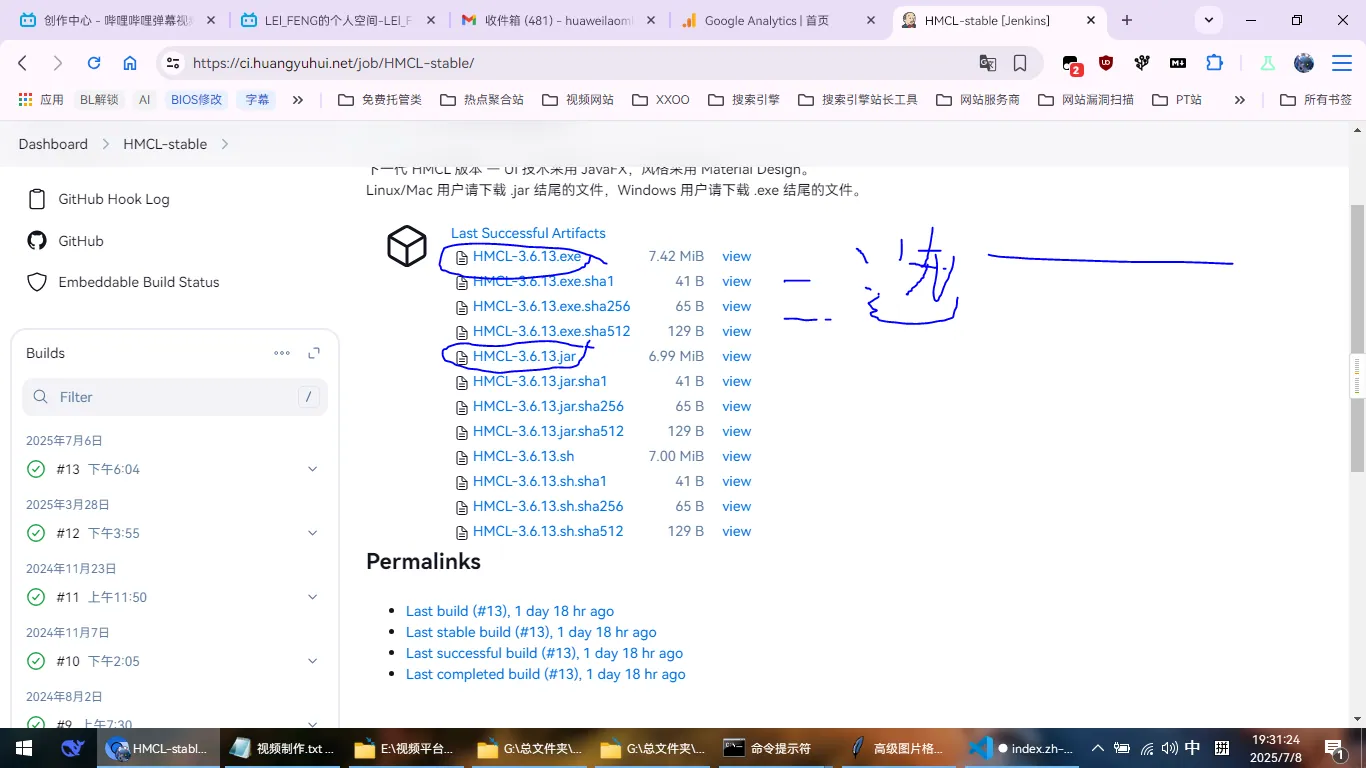Click the Builds filter input field

pos(175,397)
